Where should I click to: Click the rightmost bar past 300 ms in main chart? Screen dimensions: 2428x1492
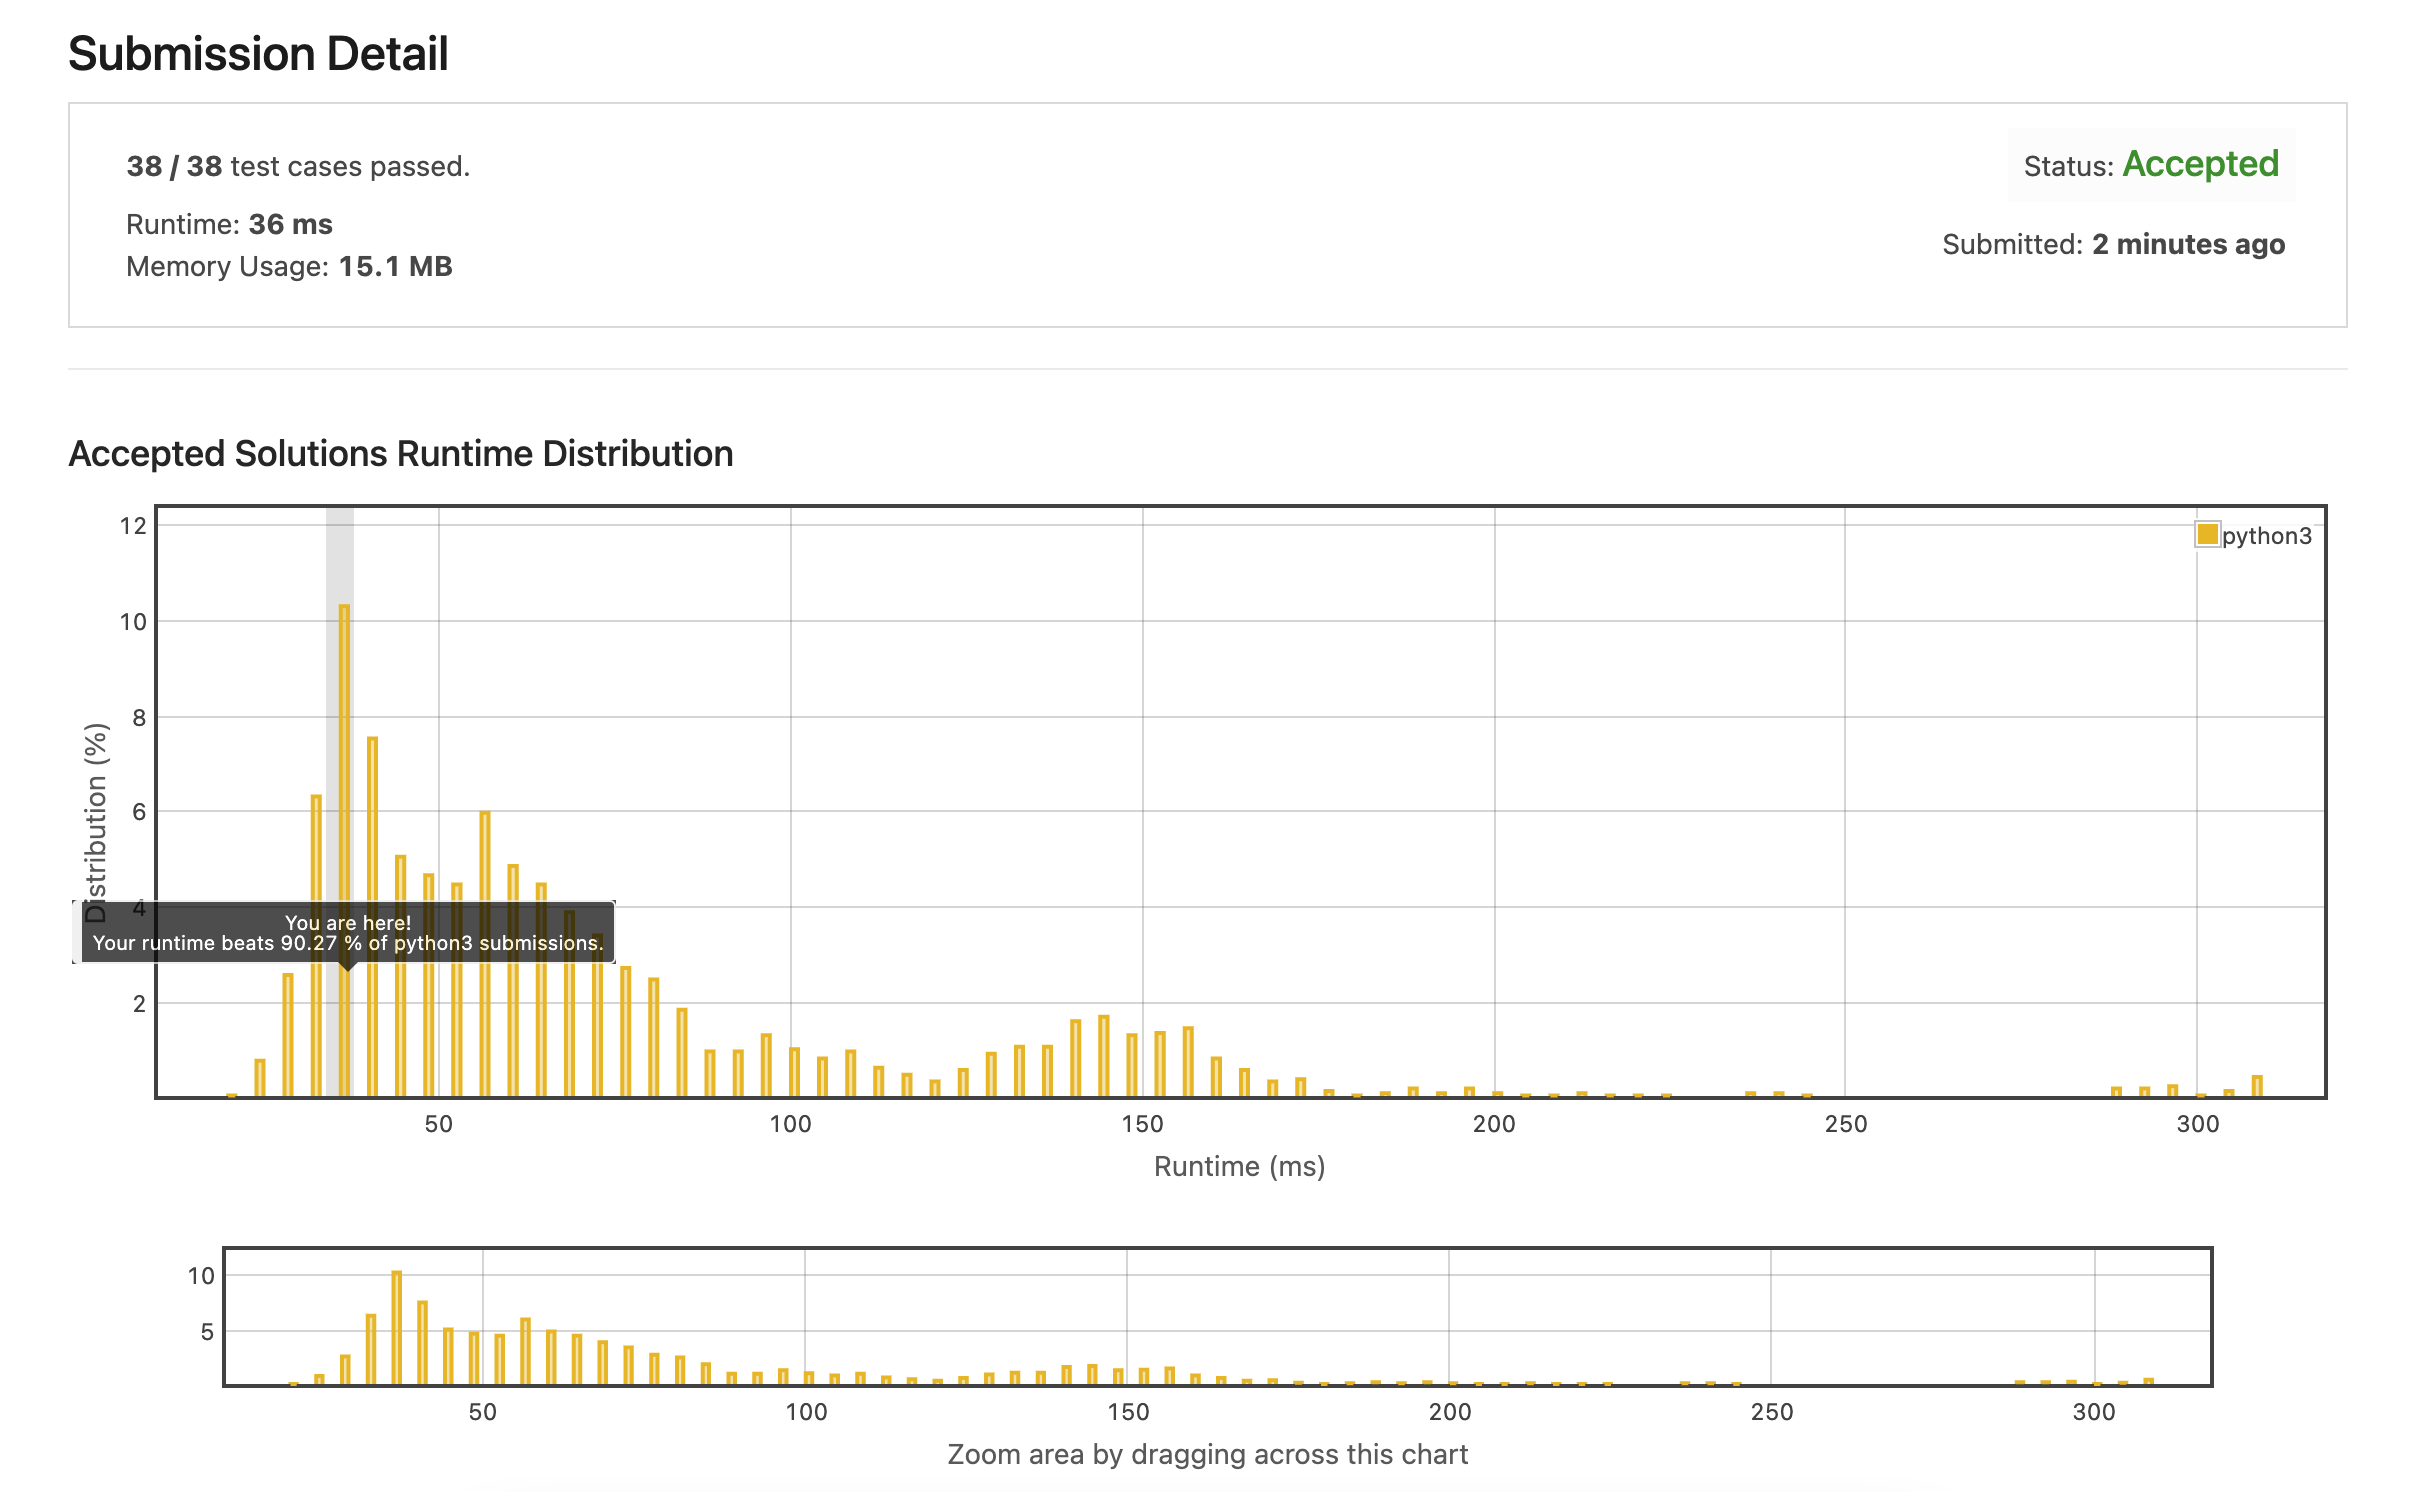click(x=2257, y=1086)
